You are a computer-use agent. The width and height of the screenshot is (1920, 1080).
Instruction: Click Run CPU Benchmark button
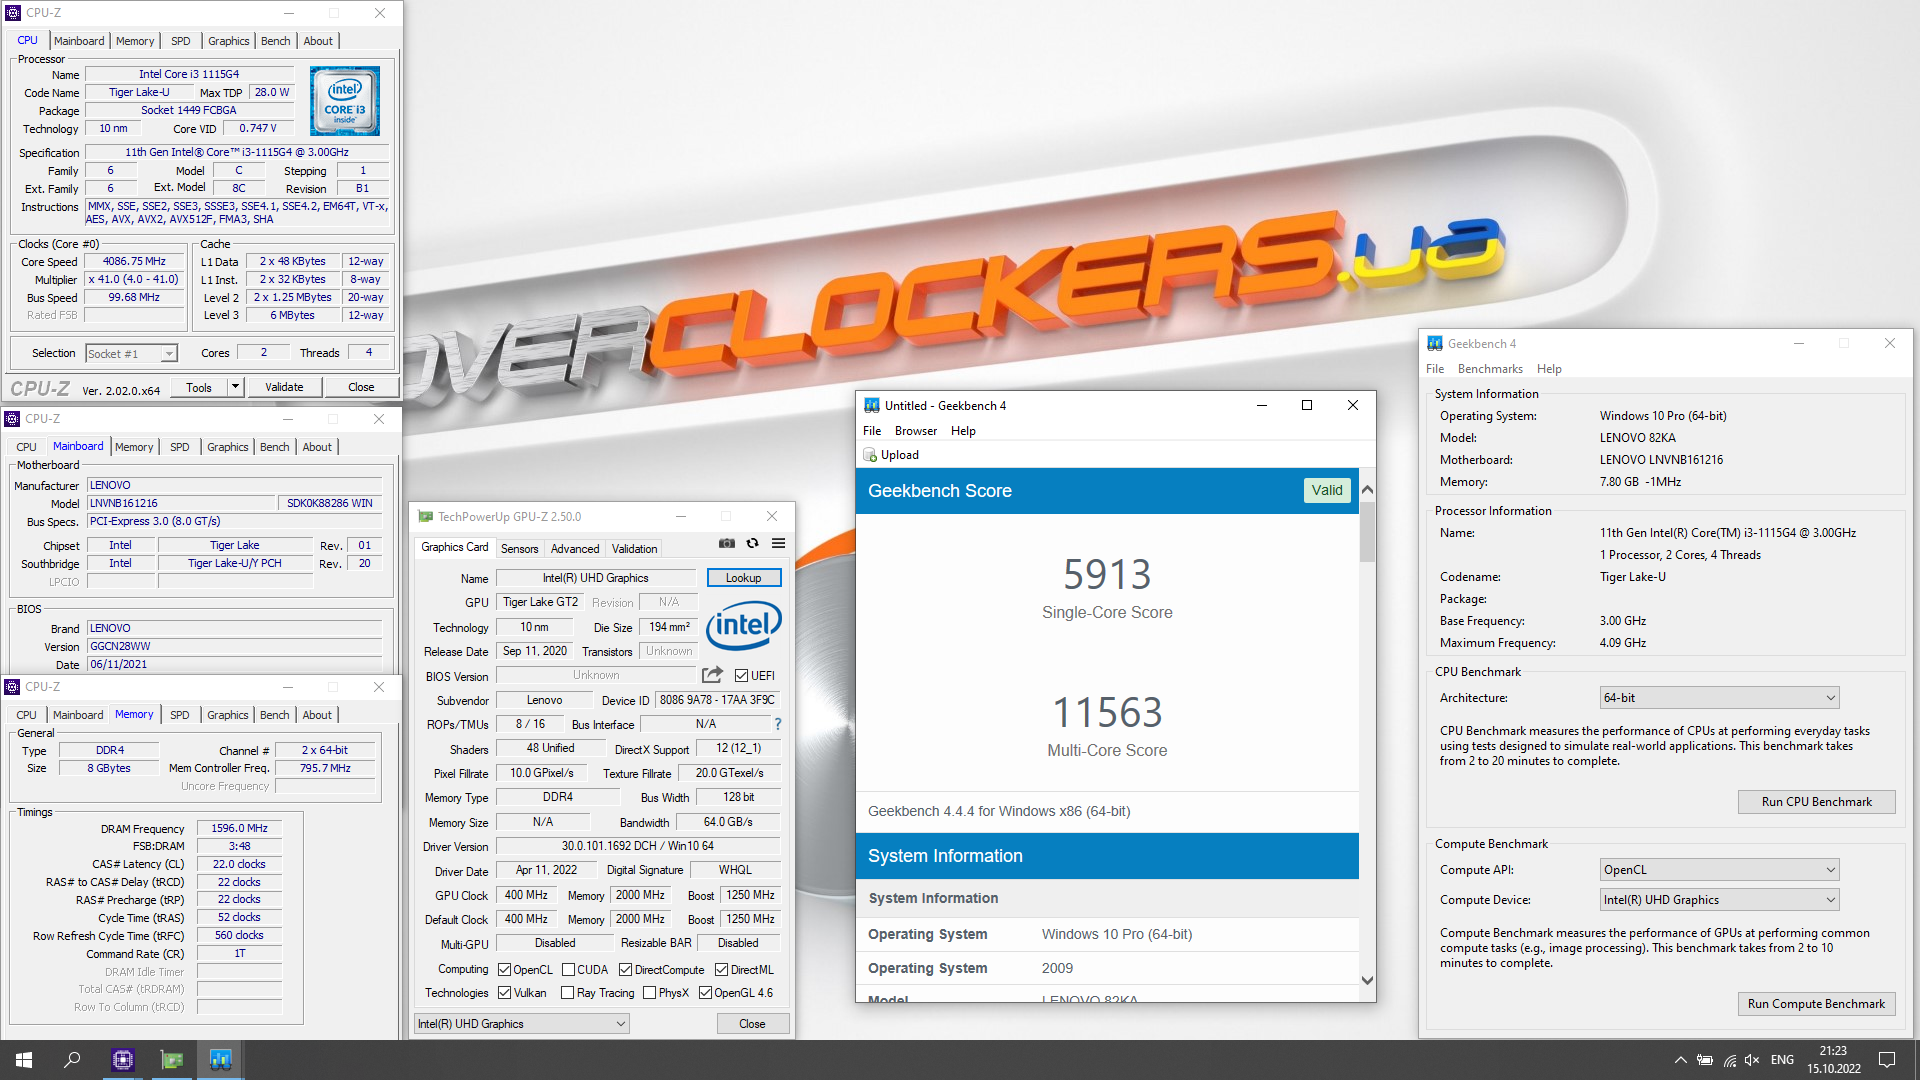1816,802
